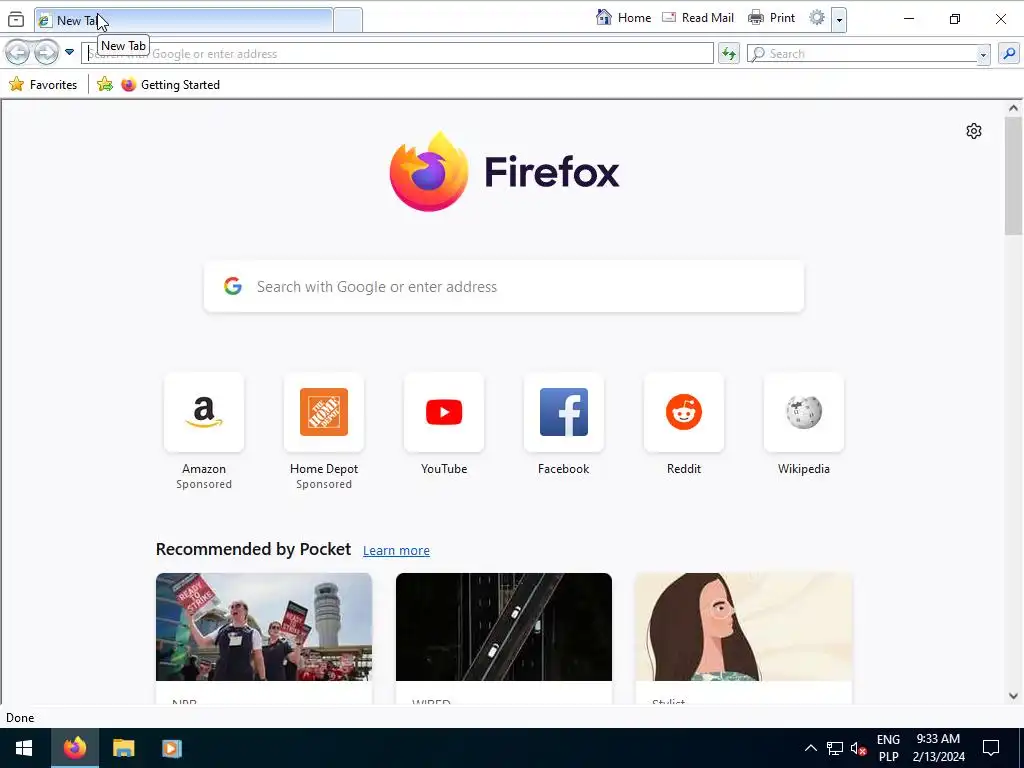The width and height of the screenshot is (1024, 768).
Task: Go back with the Back arrow button
Action: coord(18,53)
